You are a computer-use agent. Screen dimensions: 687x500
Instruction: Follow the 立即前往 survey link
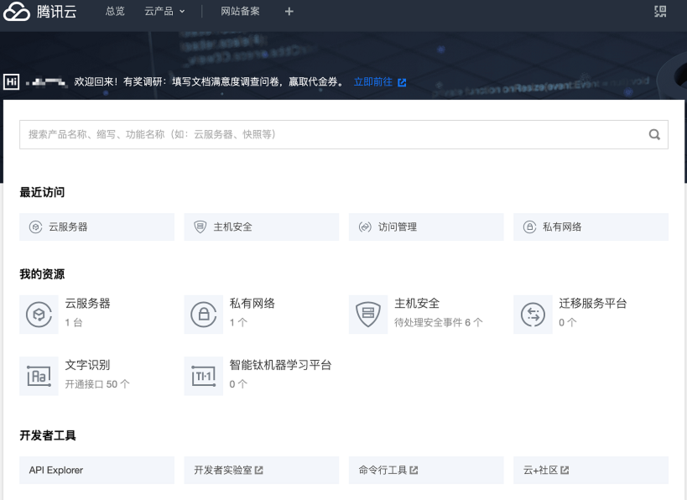coord(373,82)
